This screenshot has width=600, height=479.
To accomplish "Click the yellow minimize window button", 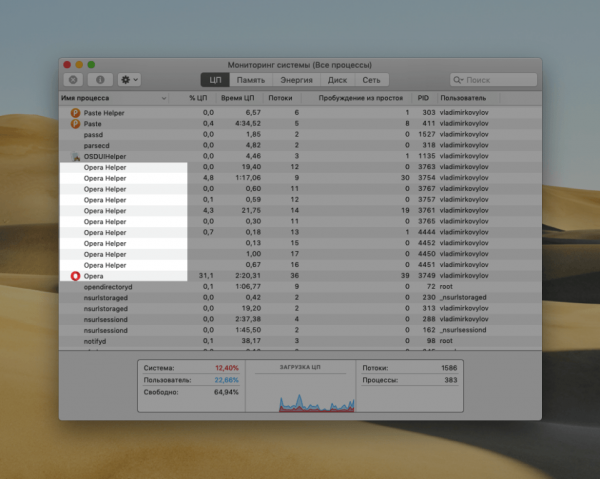I will coord(79,65).
